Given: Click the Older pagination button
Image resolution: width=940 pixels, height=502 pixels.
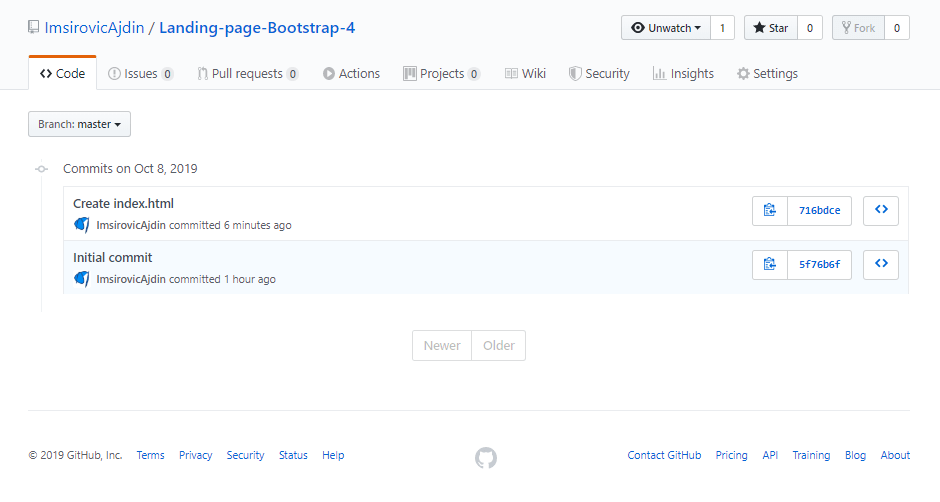Looking at the screenshot, I should click(499, 345).
